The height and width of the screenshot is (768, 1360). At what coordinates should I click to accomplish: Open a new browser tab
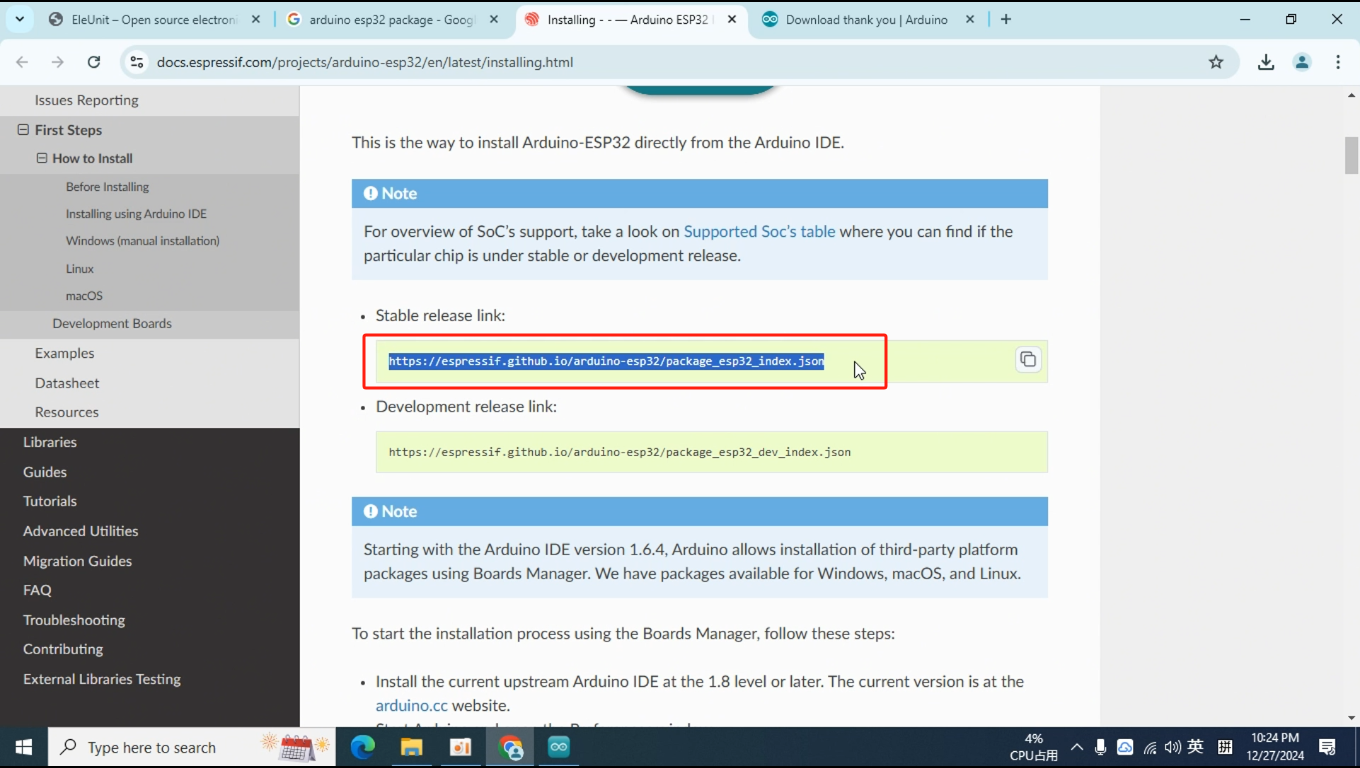(x=1006, y=19)
